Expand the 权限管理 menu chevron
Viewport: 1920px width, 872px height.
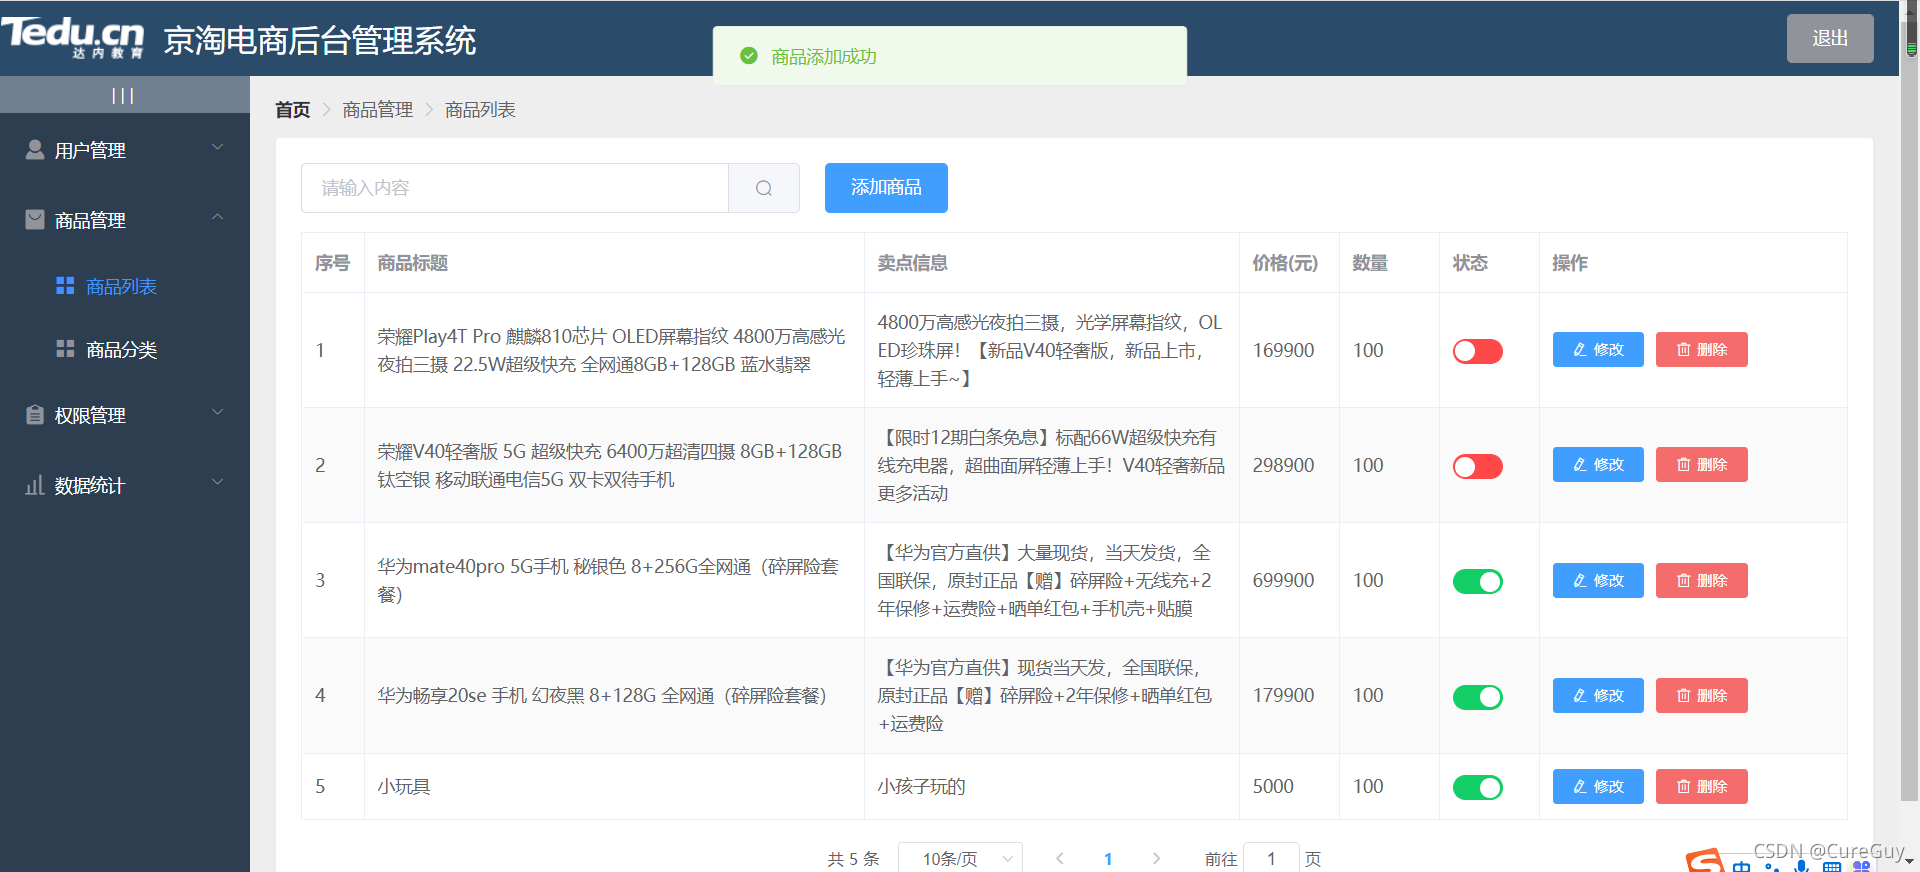pyautogui.click(x=218, y=413)
